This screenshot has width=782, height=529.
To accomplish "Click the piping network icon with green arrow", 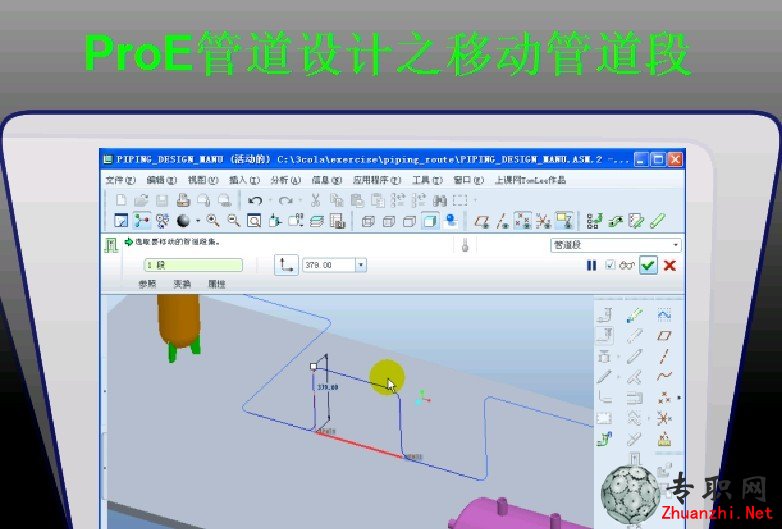I will click(x=594, y=220).
